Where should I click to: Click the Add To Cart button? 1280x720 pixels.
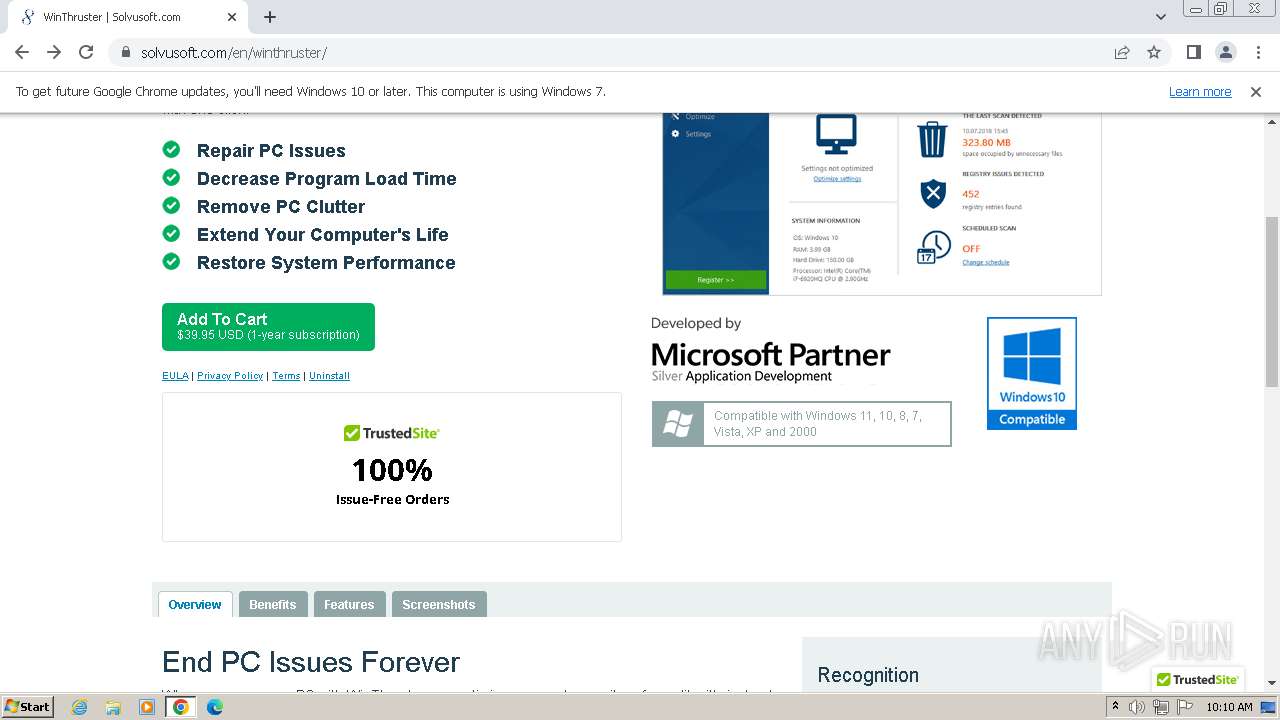pos(268,327)
